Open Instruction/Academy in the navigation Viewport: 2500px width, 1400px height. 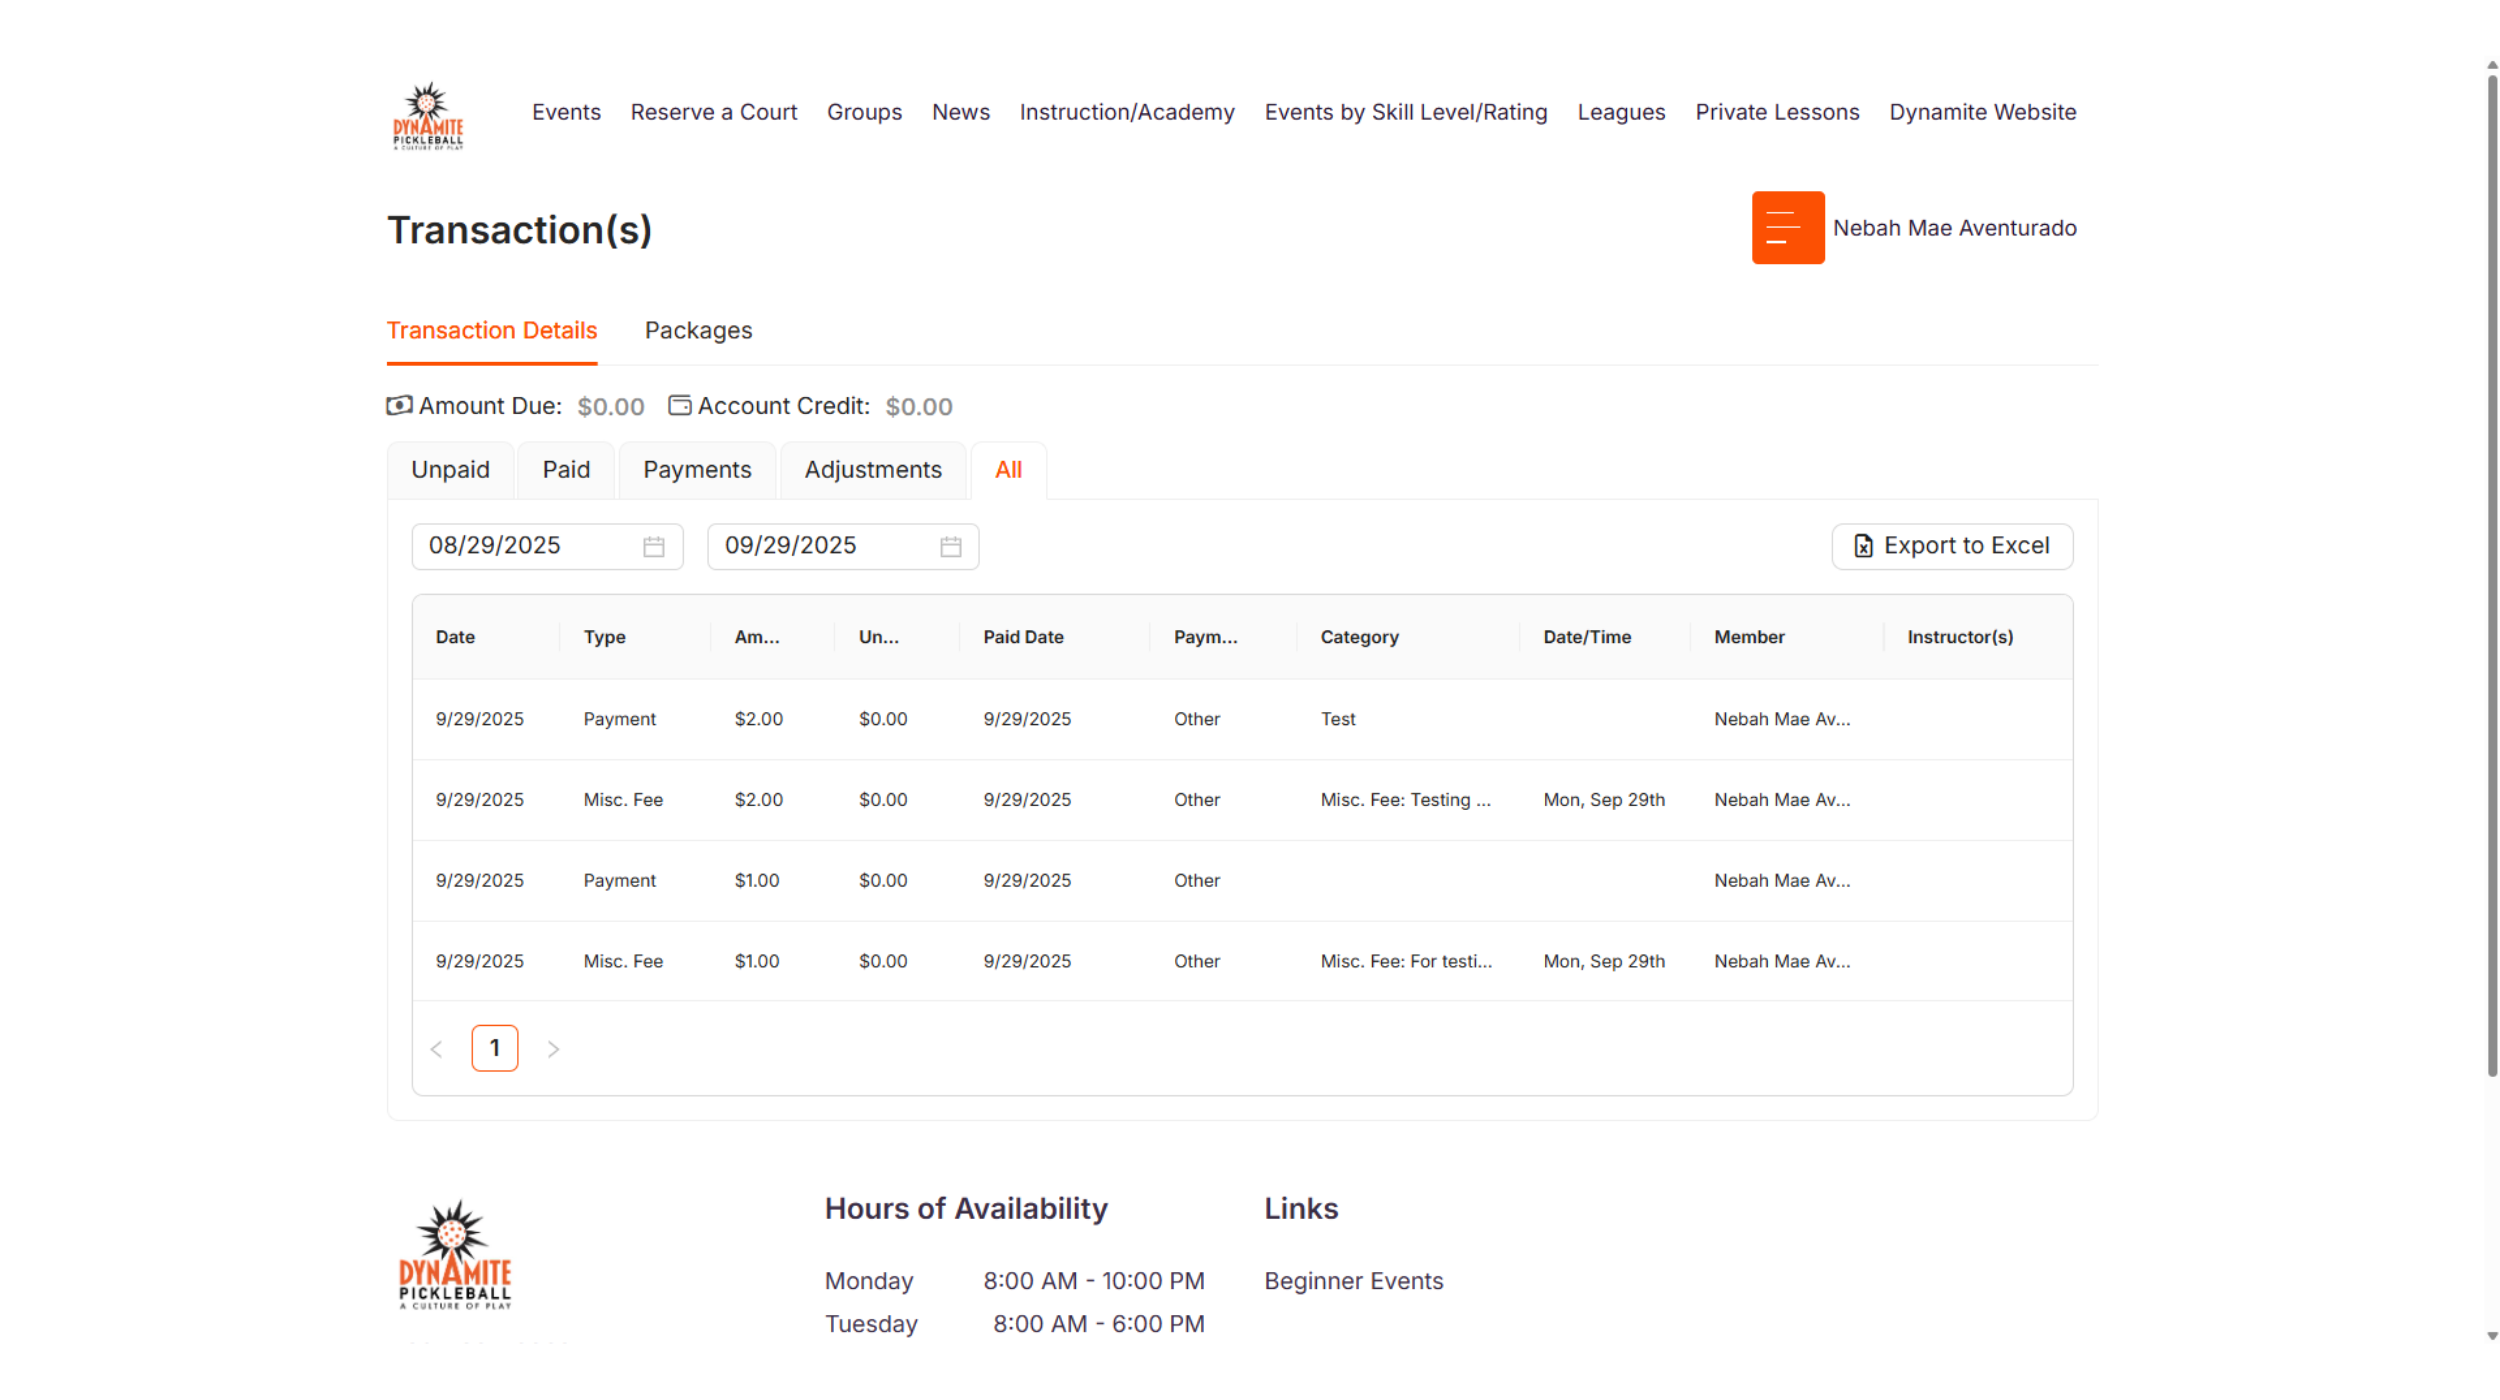pos(1126,112)
